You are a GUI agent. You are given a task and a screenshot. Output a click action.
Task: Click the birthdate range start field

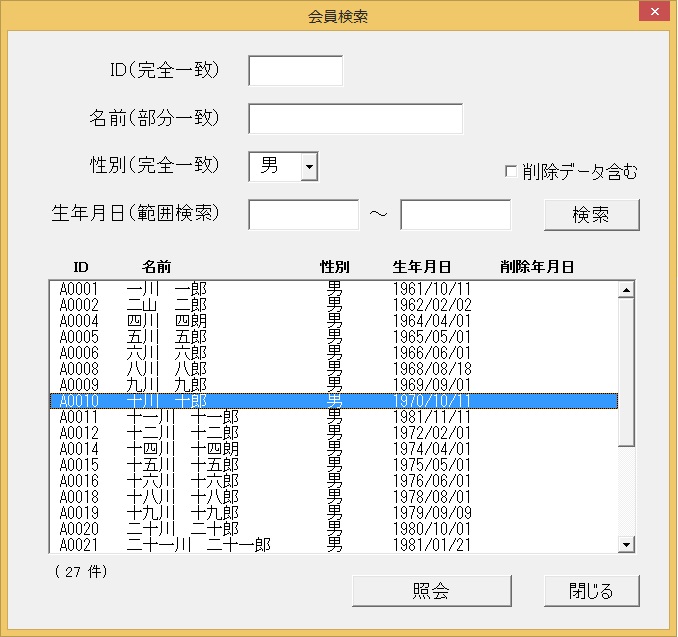[304, 214]
